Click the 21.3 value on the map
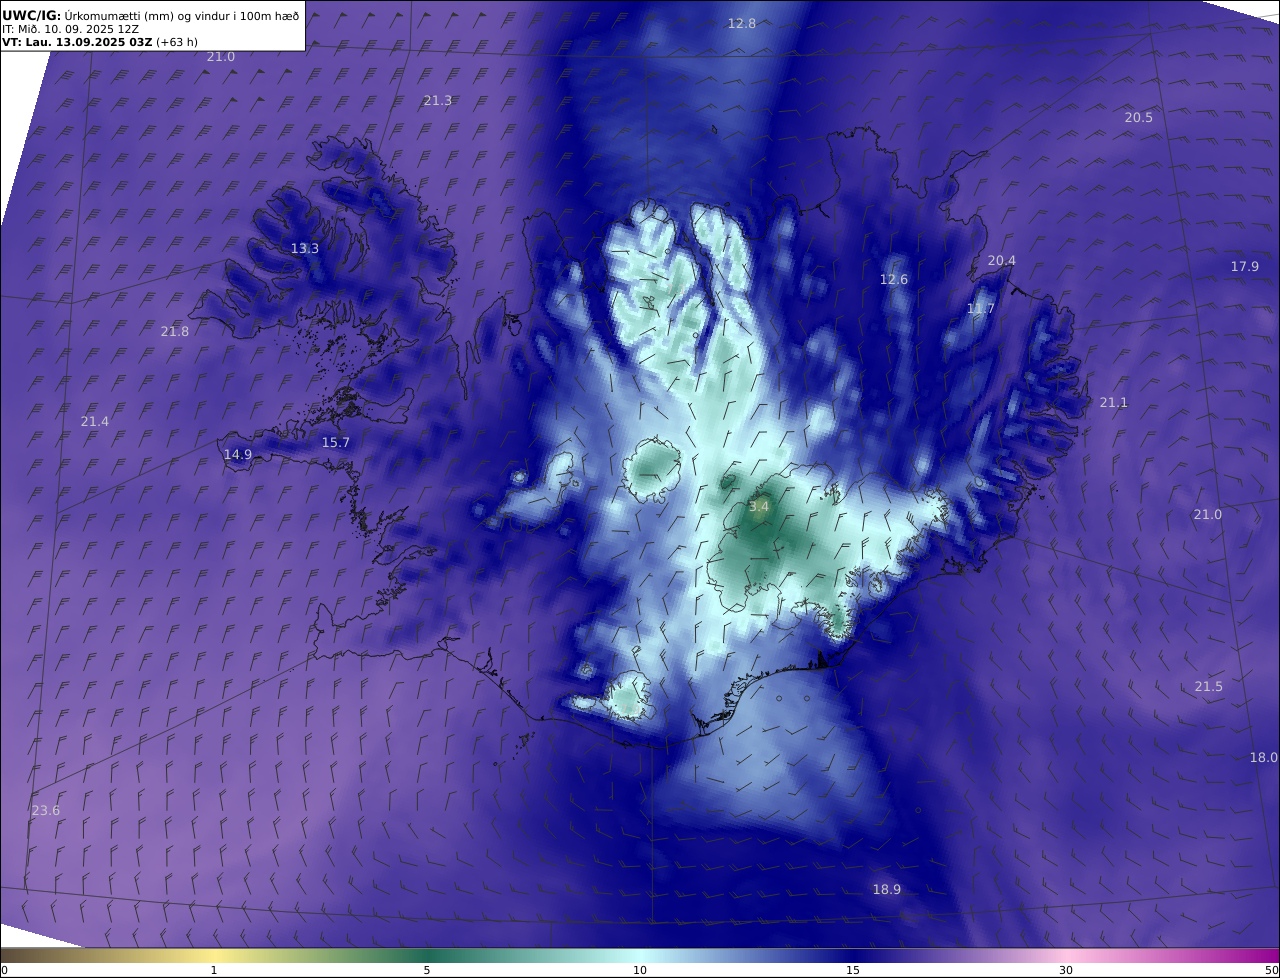Image resolution: width=1280 pixels, height=978 pixels. 437,100
